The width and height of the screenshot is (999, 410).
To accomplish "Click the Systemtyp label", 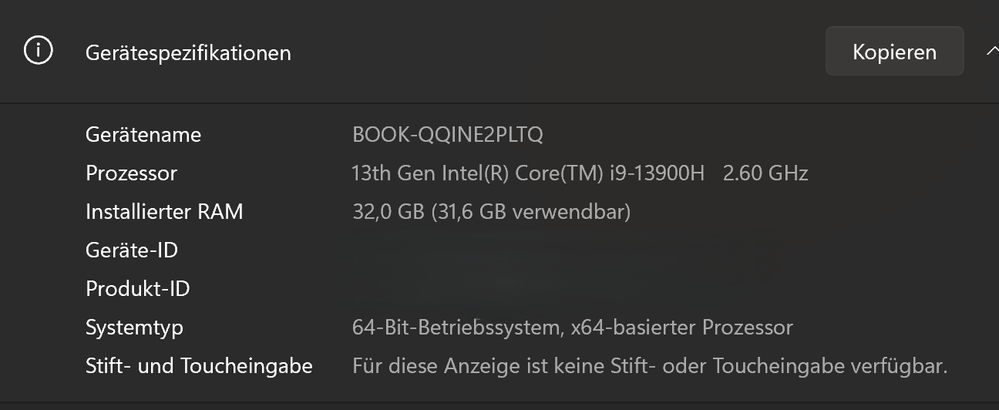I will pyautogui.click(x=134, y=327).
